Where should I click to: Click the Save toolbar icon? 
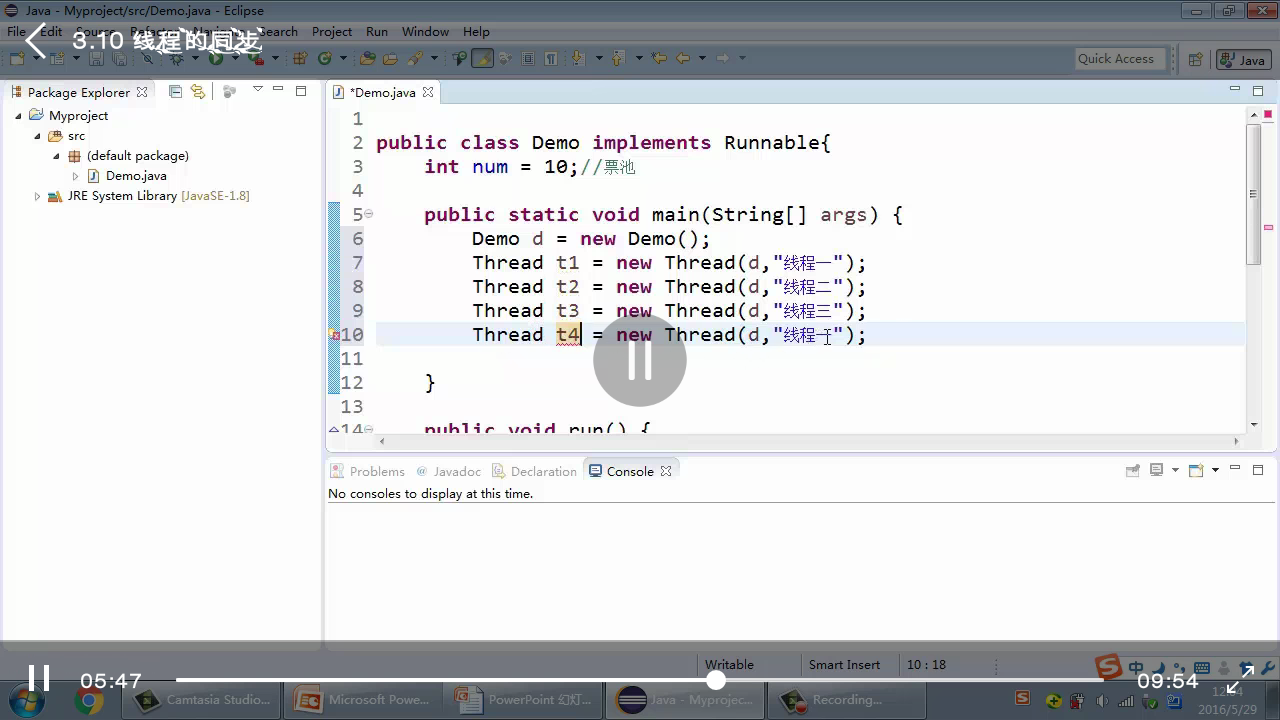click(96, 59)
